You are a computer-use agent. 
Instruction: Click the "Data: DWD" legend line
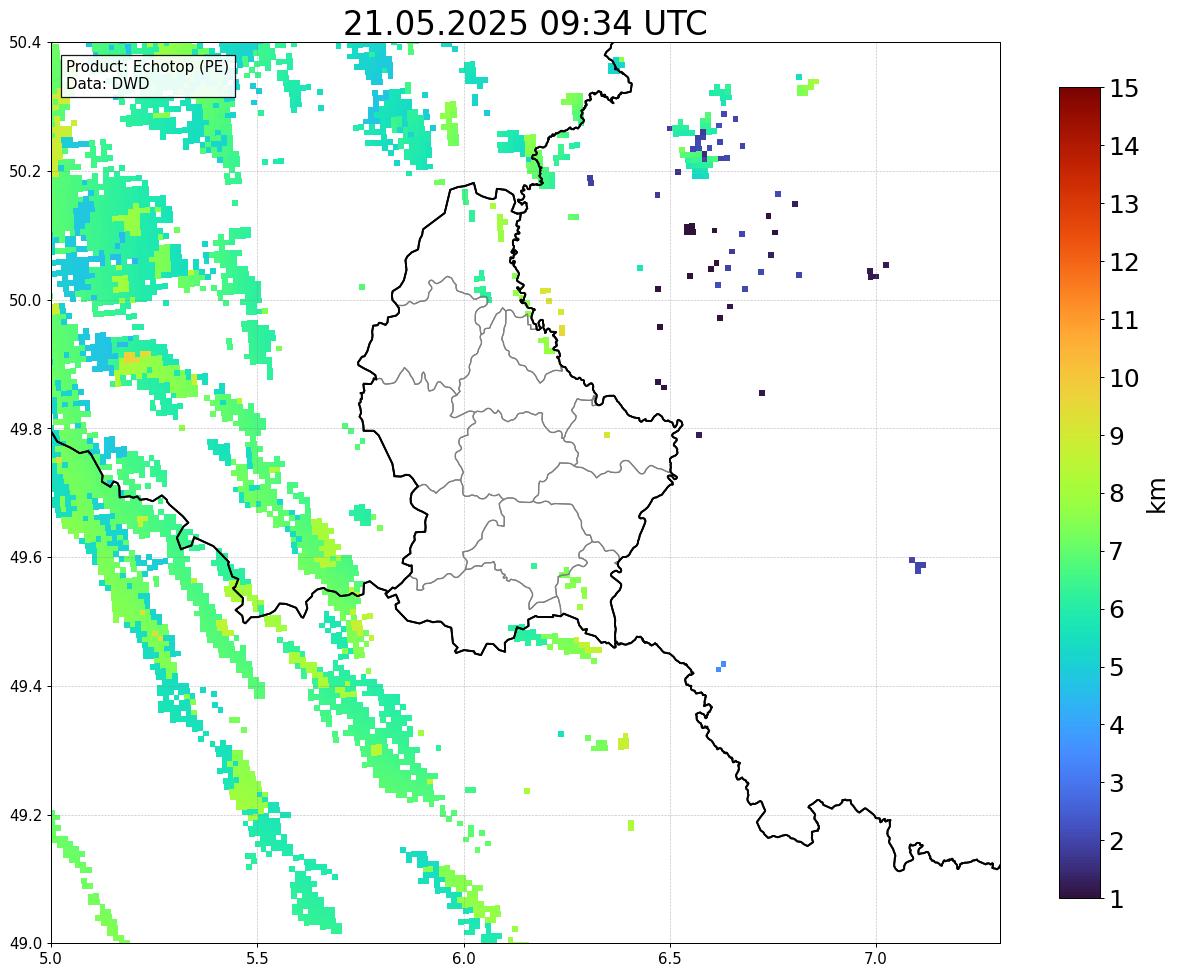click(x=107, y=83)
